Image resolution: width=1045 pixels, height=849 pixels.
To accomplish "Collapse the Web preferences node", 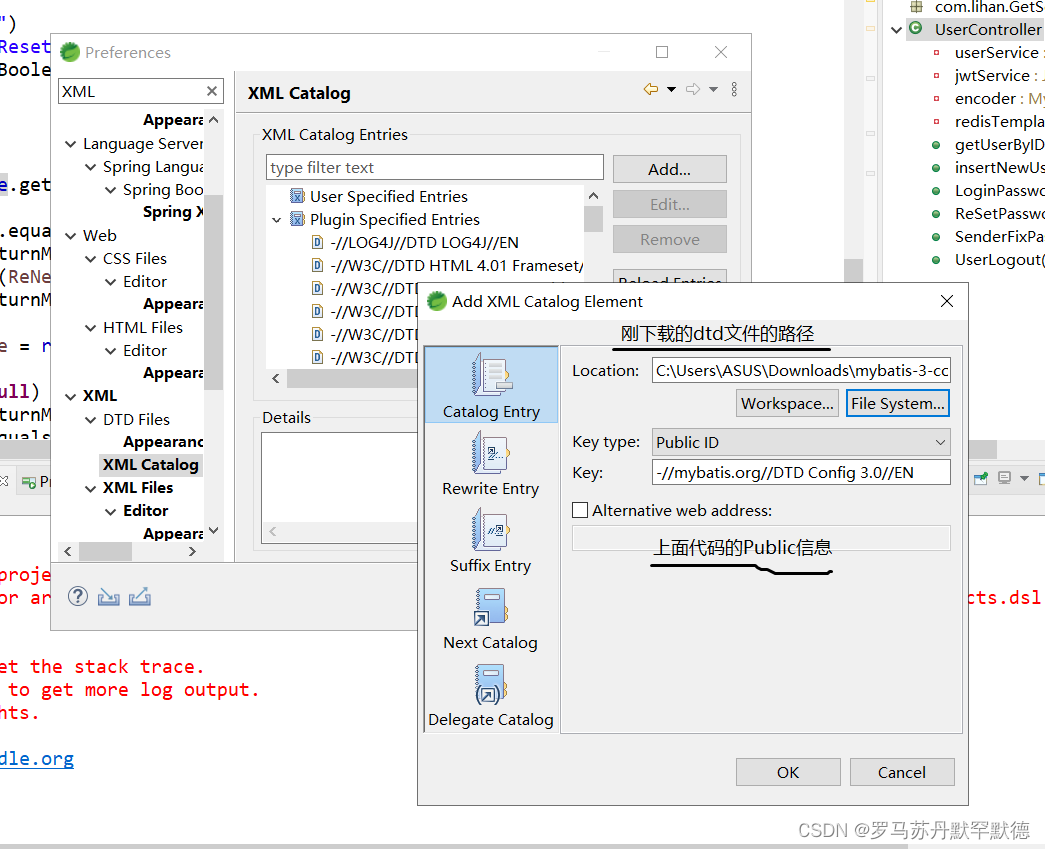I will (71, 236).
